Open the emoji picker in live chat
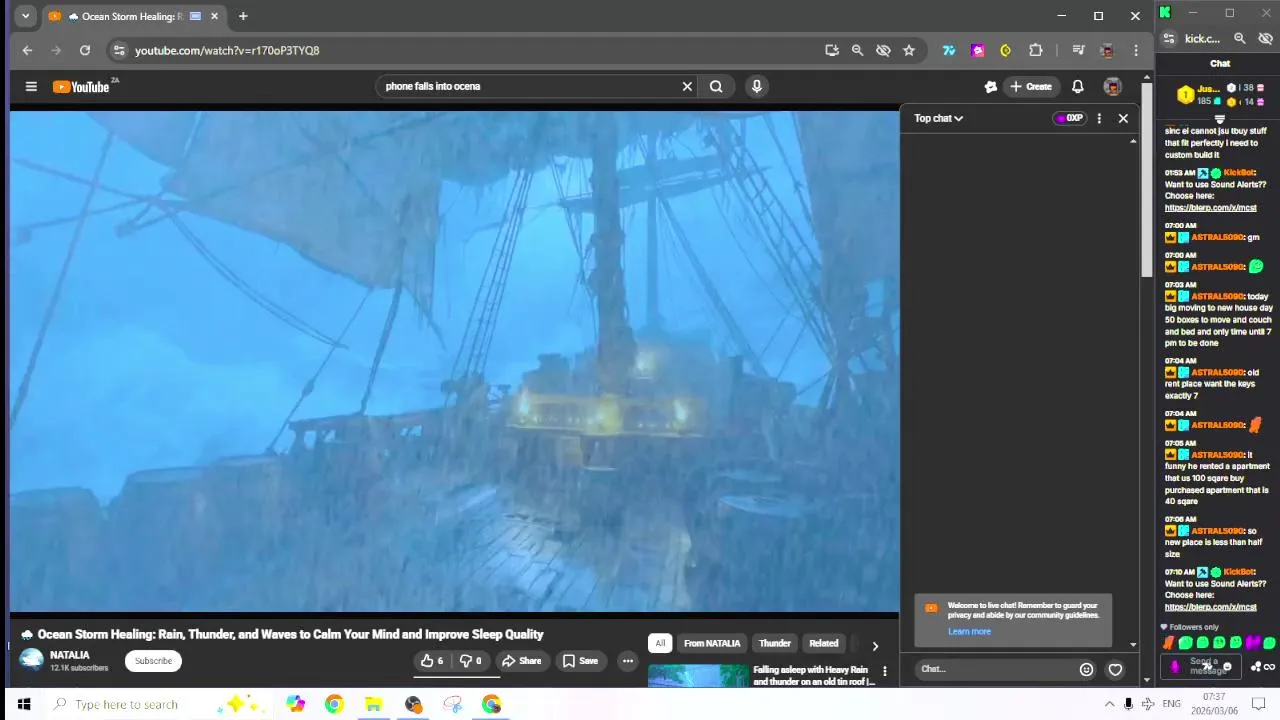Image resolution: width=1280 pixels, height=720 pixels. (1086, 670)
